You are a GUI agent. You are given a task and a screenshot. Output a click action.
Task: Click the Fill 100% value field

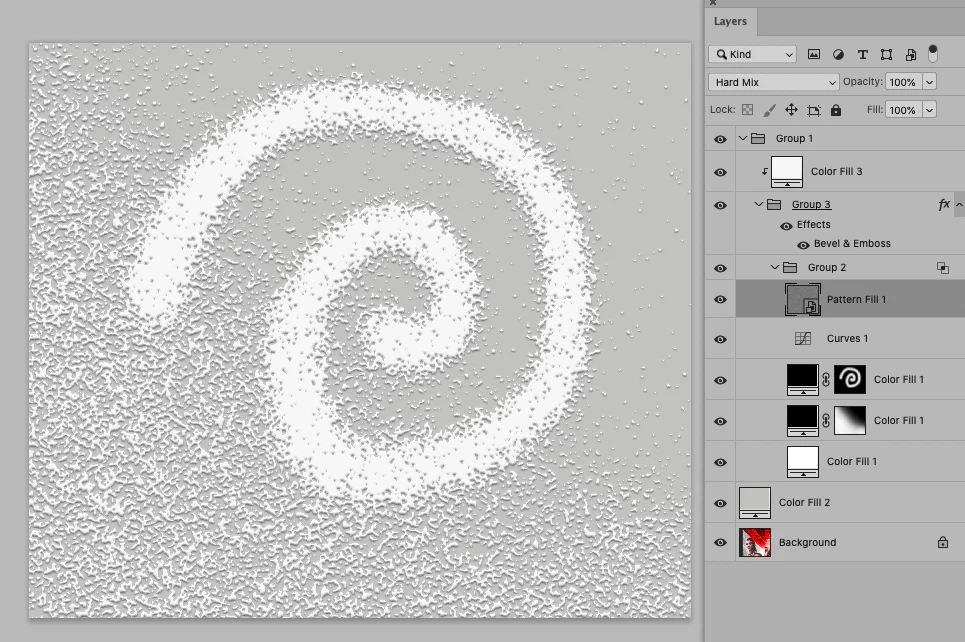[x=903, y=110]
